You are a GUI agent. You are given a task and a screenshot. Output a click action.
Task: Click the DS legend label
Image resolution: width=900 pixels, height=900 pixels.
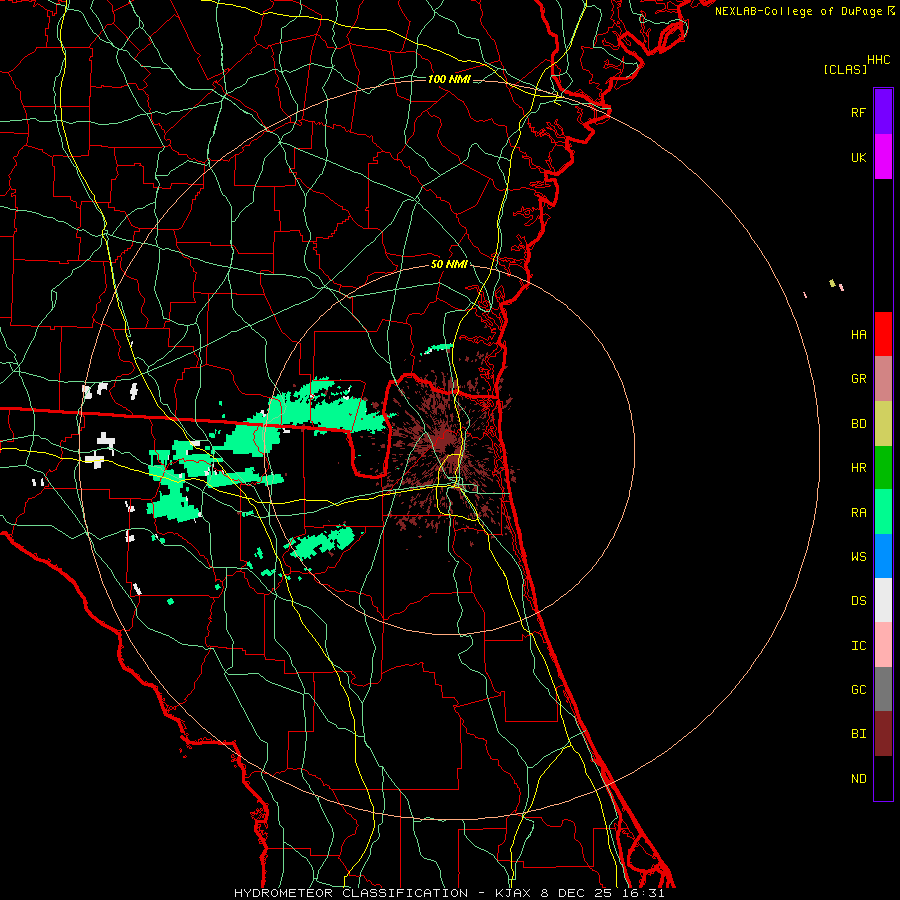pos(858,601)
